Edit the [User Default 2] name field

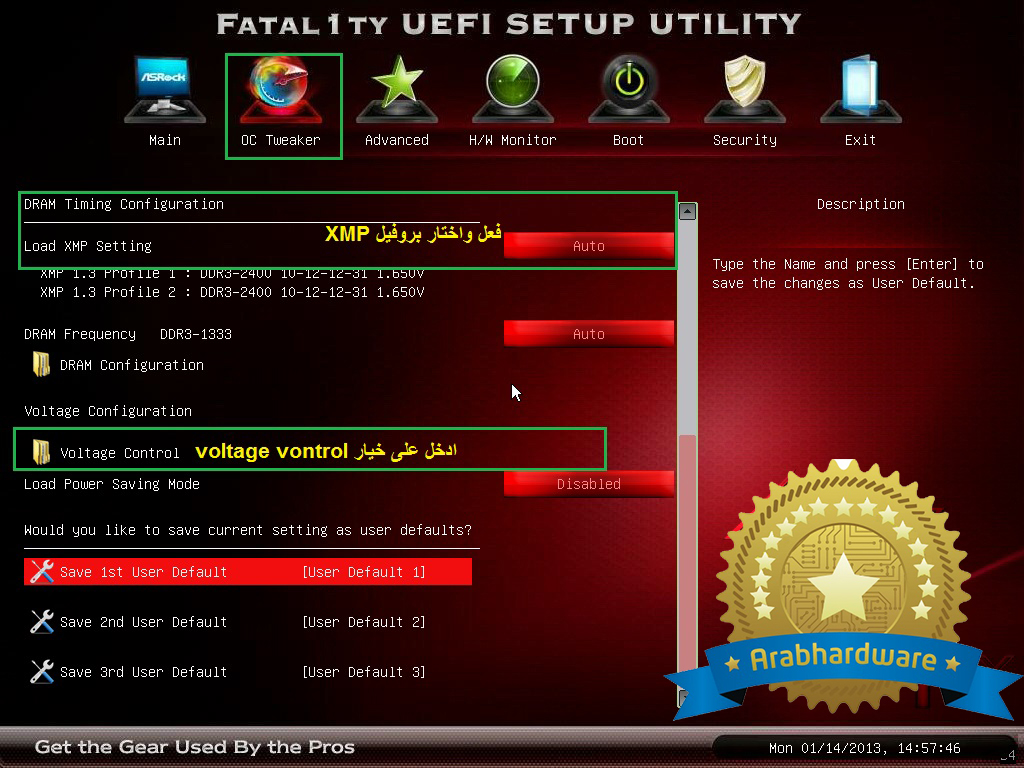coord(364,622)
